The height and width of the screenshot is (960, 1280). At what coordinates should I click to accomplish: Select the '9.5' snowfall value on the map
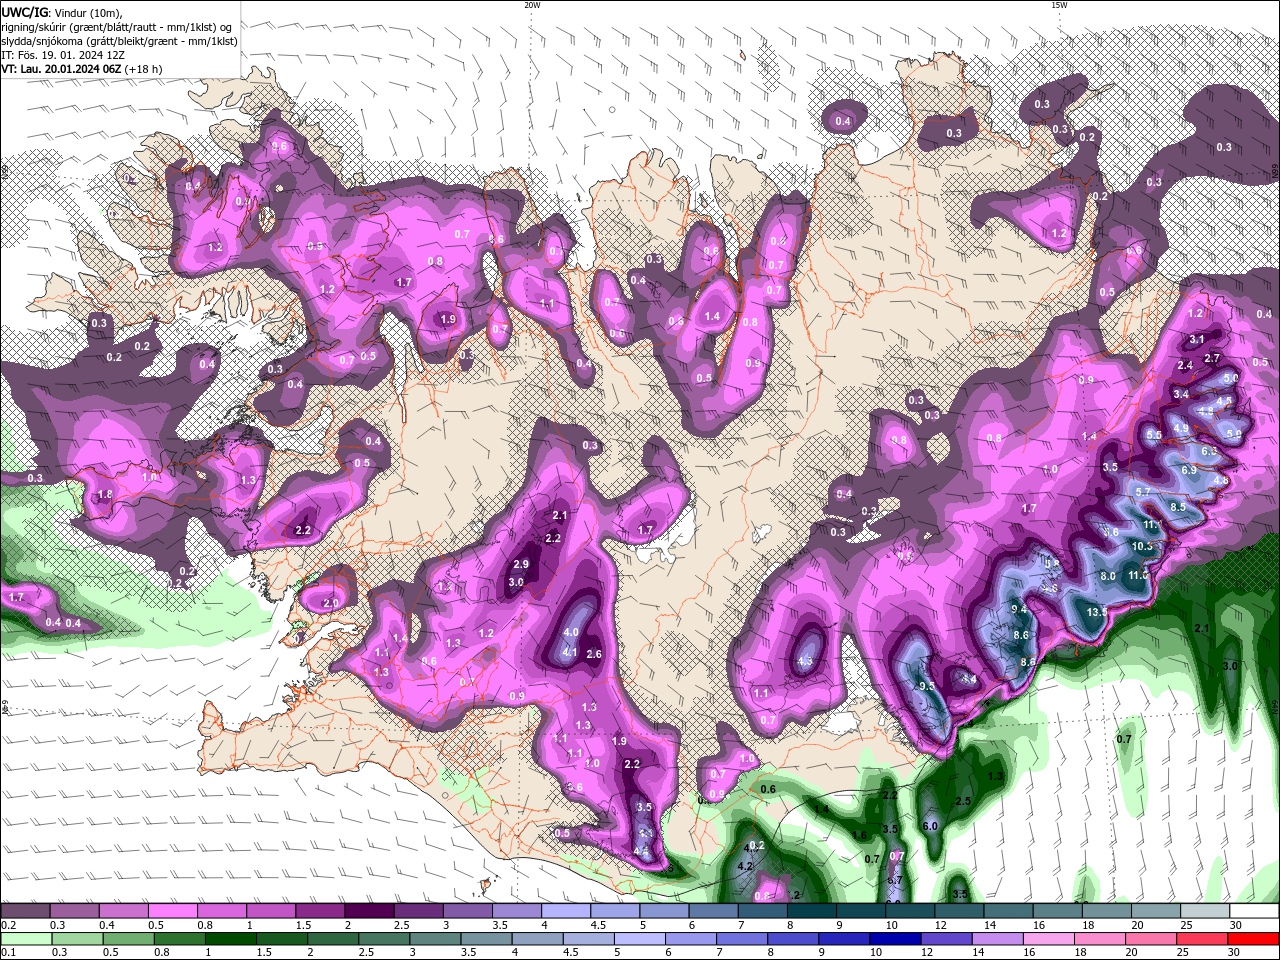[x=926, y=686]
